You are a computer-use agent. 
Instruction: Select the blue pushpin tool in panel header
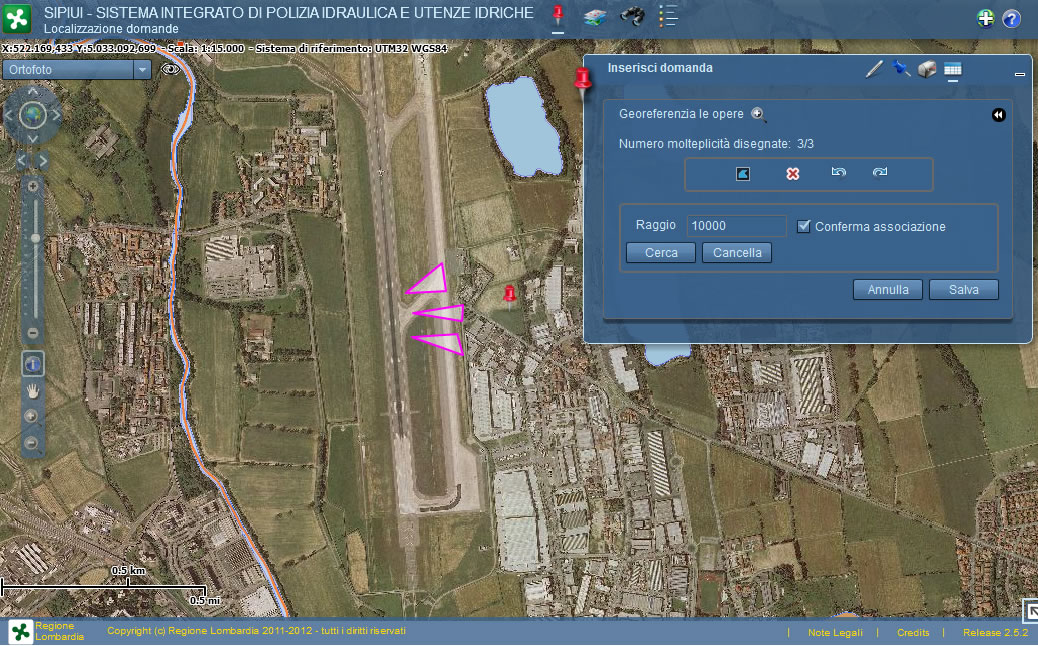(x=900, y=68)
